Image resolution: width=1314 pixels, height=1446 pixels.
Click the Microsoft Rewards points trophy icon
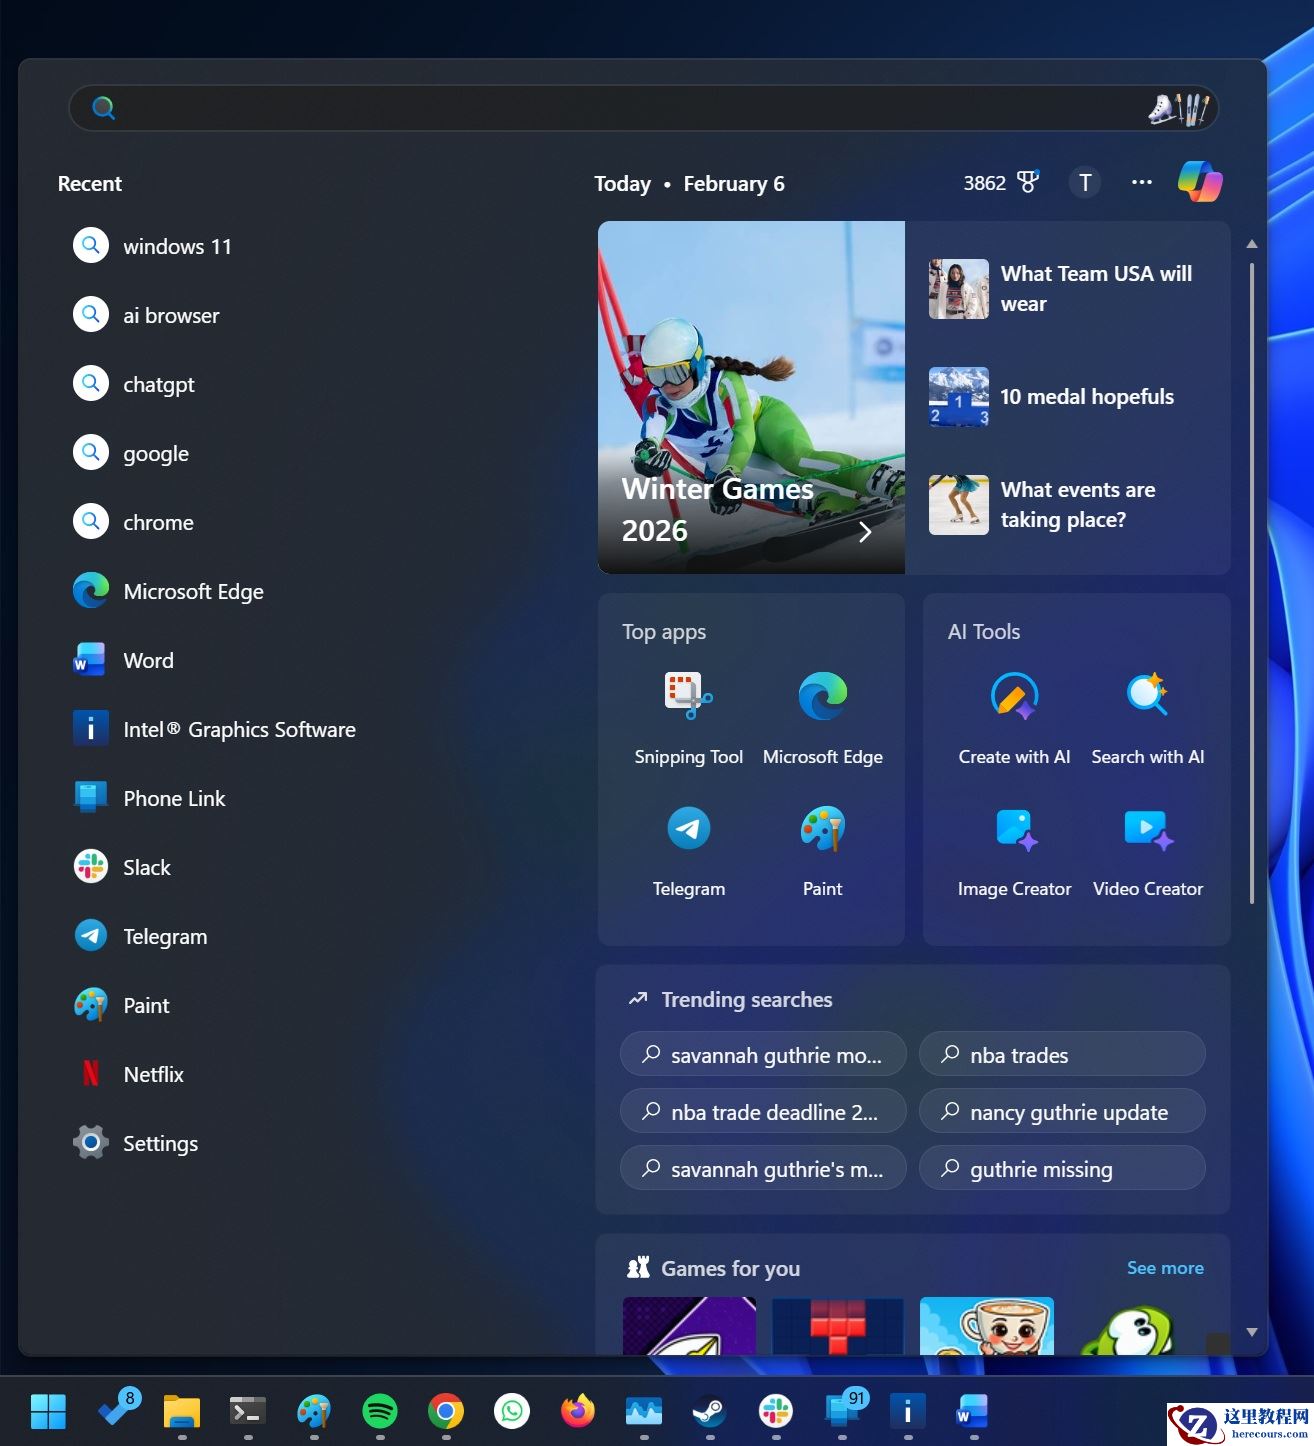click(x=1027, y=182)
